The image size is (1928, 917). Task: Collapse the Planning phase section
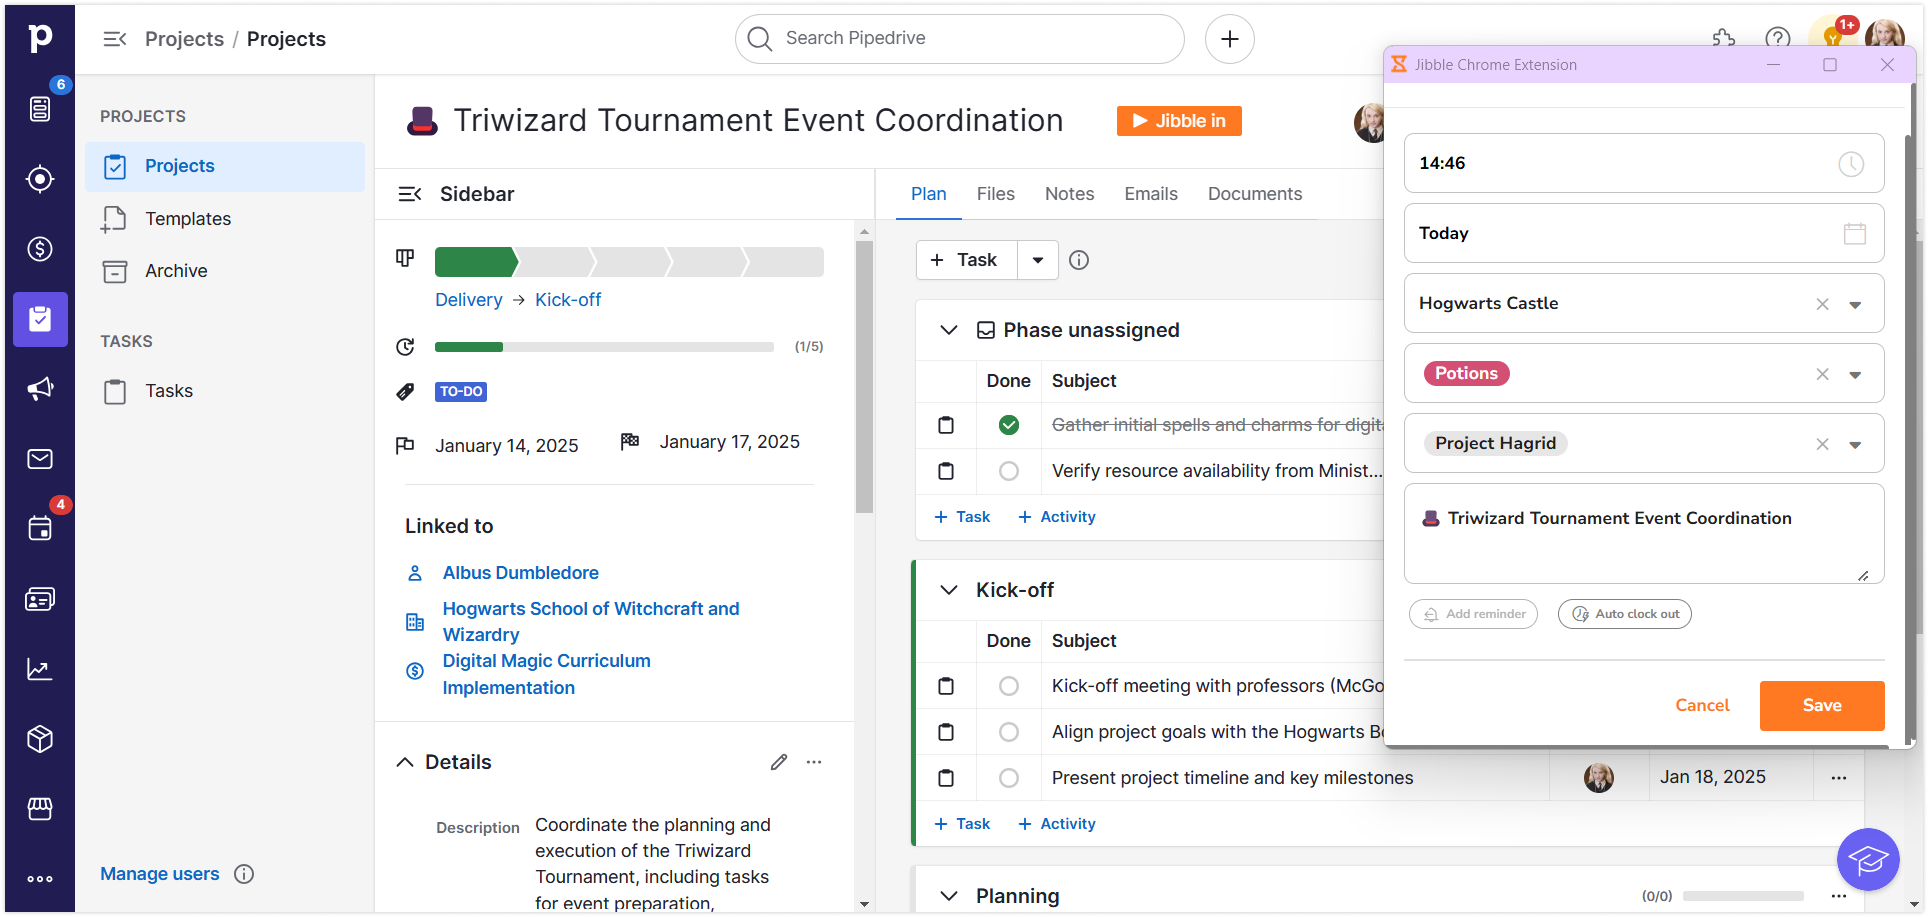[949, 896]
